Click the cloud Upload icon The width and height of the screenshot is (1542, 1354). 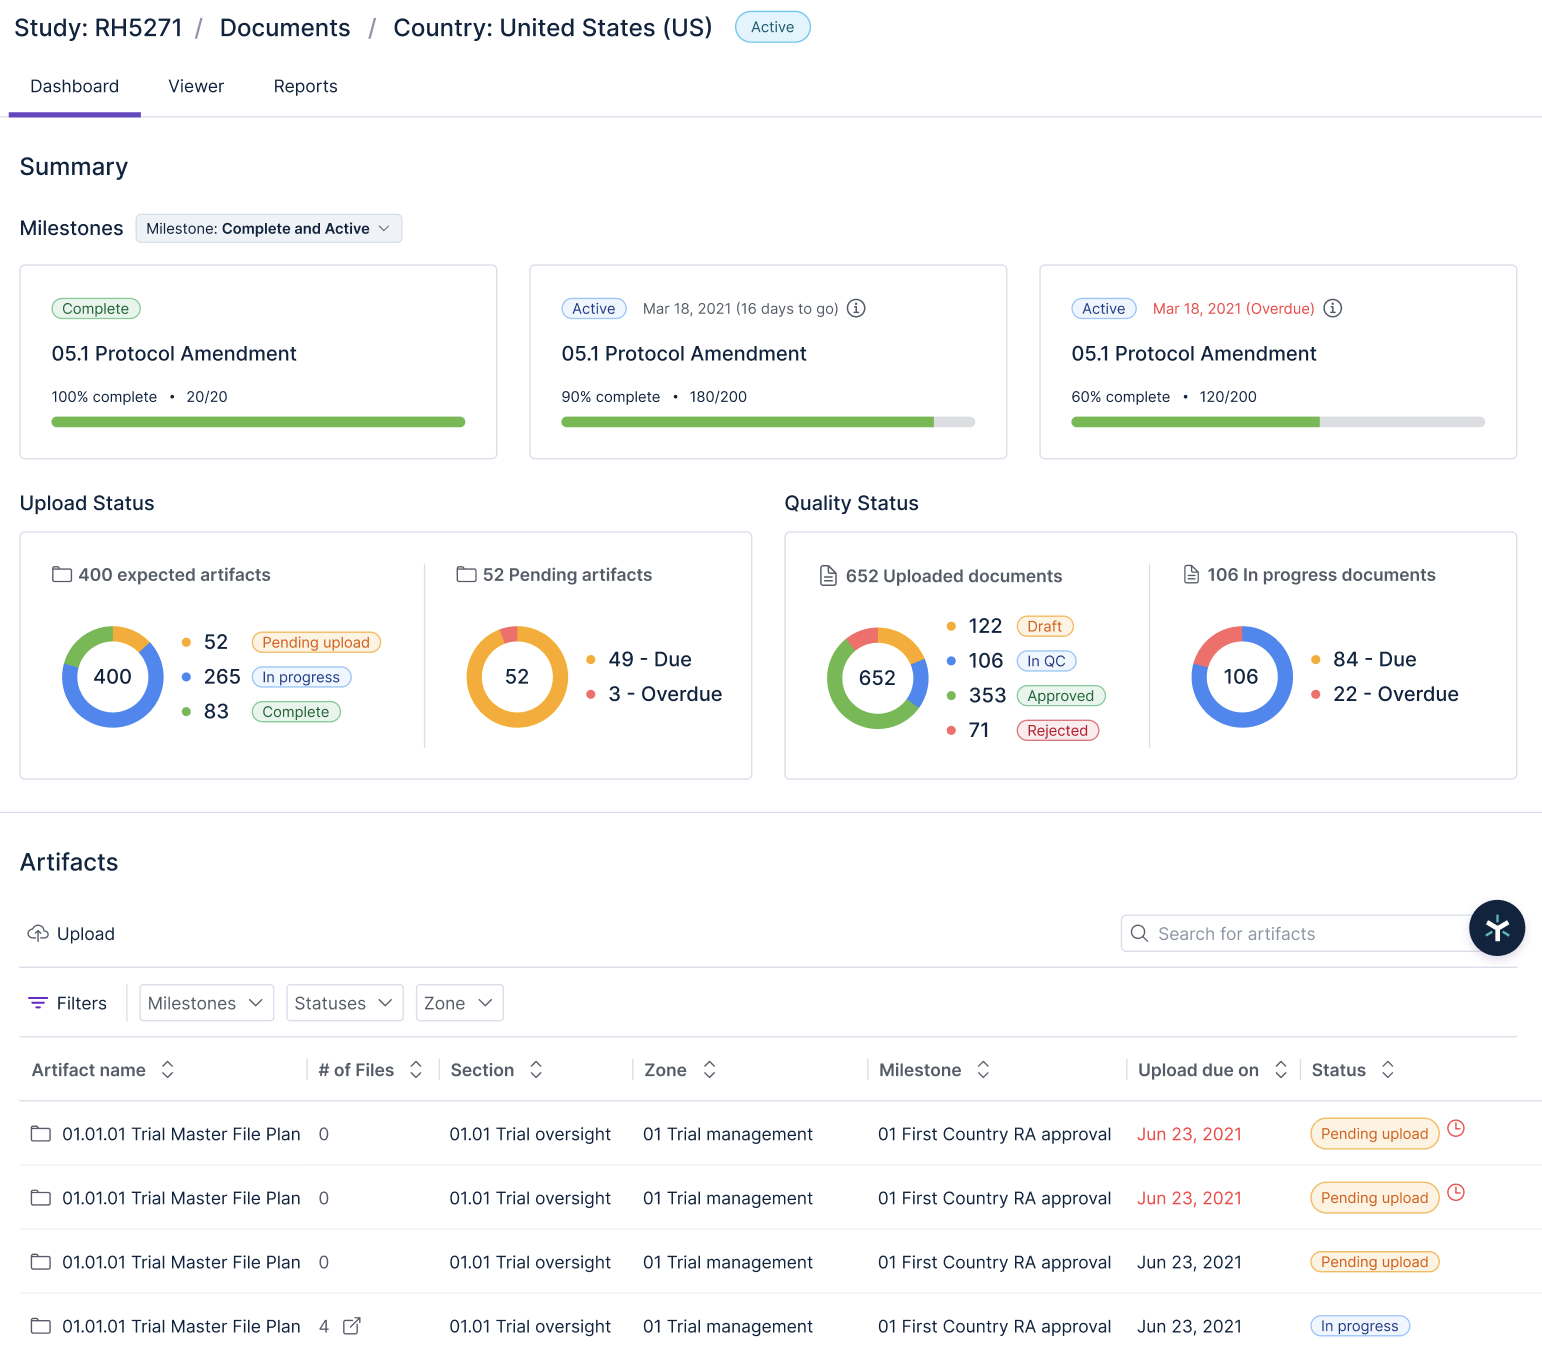tap(38, 933)
